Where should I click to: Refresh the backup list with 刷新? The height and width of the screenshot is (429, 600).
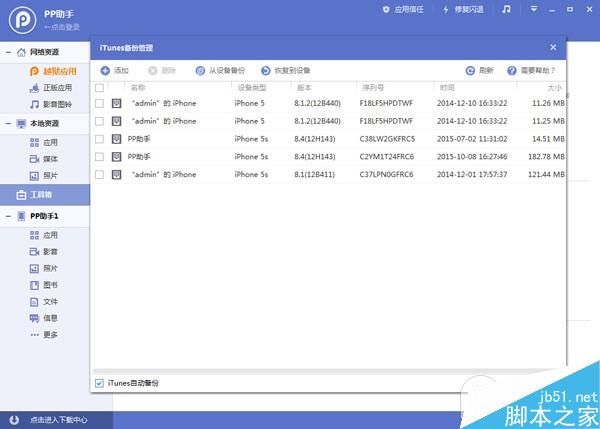click(x=479, y=70)
